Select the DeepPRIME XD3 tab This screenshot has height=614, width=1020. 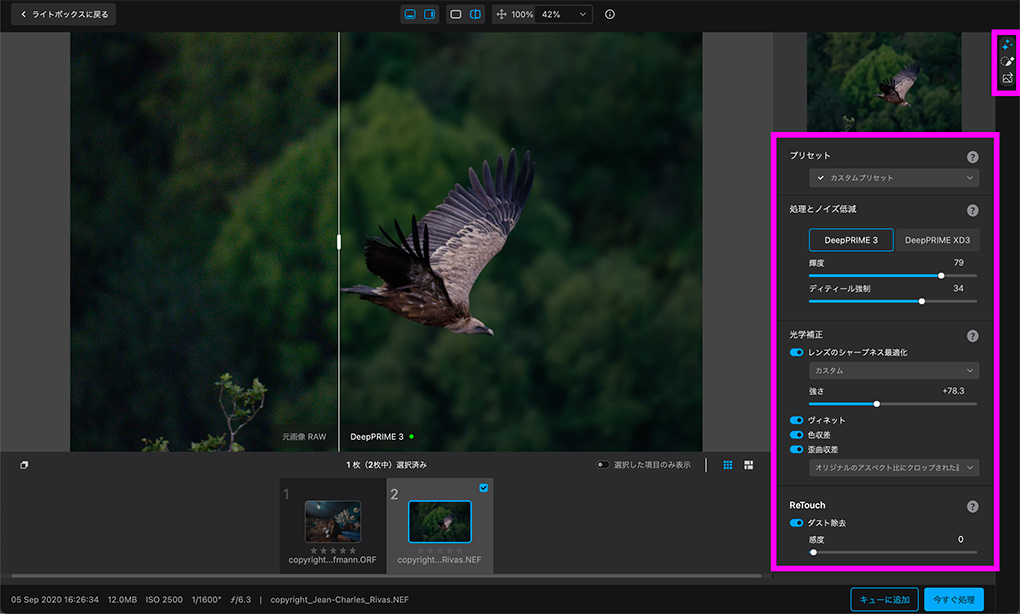click(x=936, y=240)
